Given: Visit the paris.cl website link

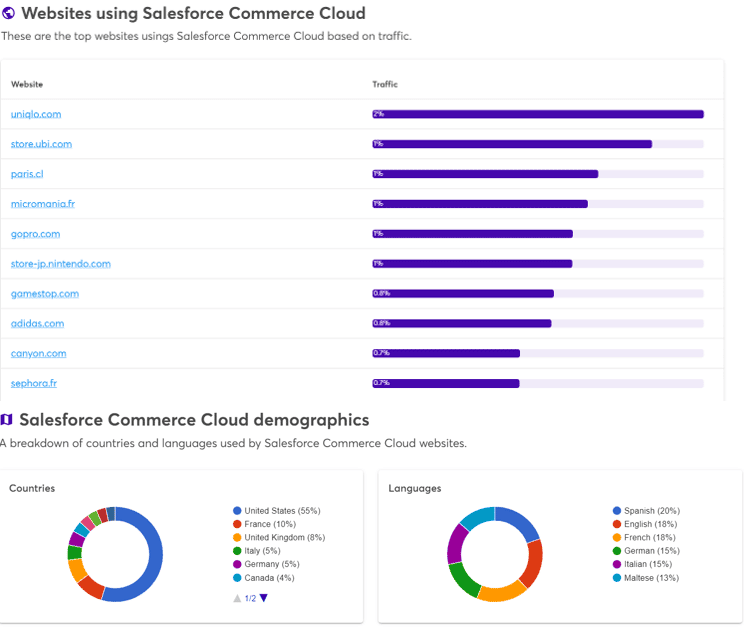Looking at the screenshot, I should pos(27,174).
